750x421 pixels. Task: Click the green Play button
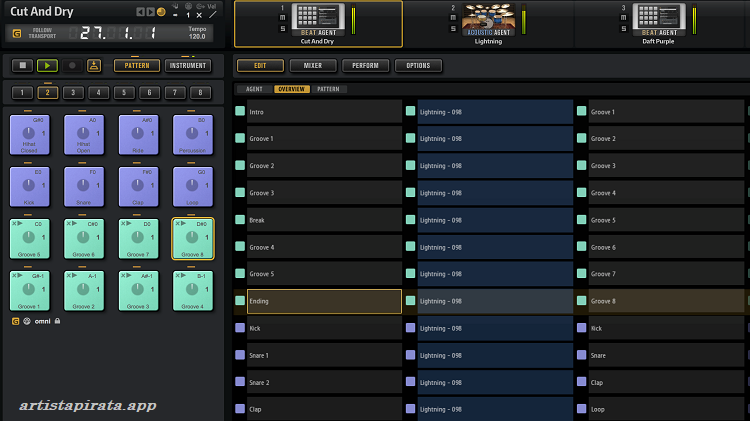(x=47, y=66)
